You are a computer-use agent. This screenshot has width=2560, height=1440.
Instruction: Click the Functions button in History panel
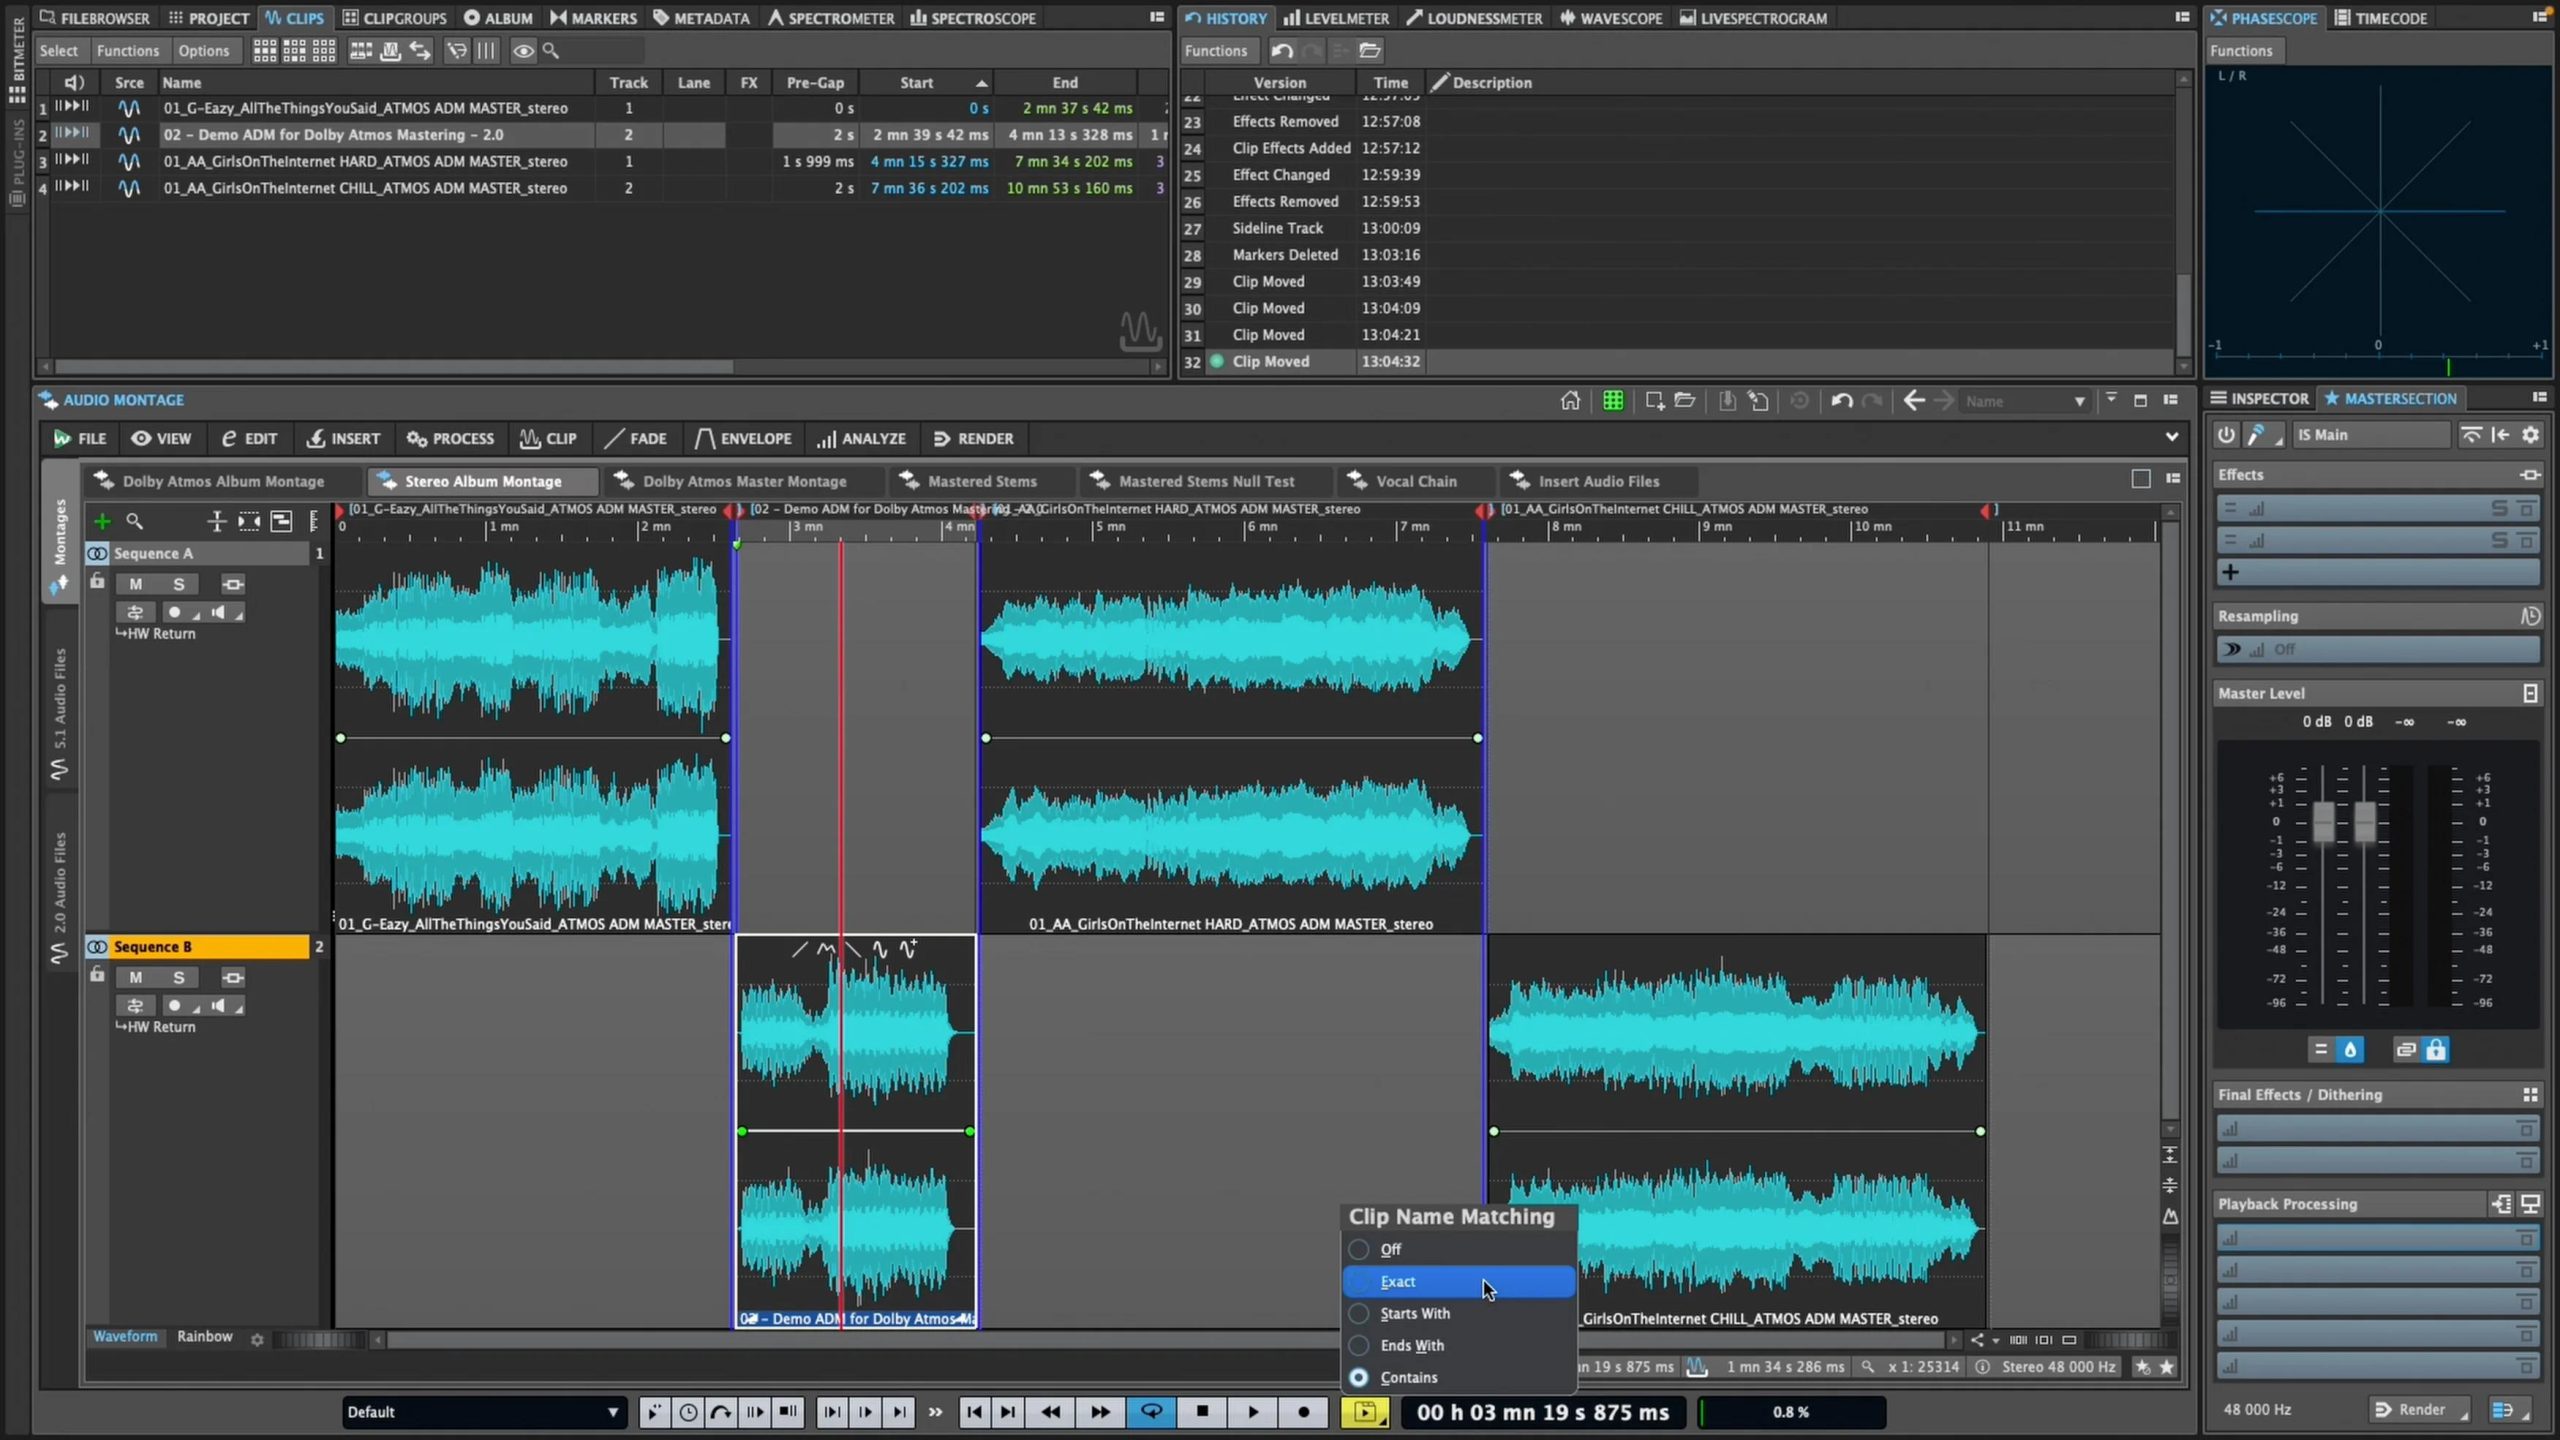pos(1216,50)
